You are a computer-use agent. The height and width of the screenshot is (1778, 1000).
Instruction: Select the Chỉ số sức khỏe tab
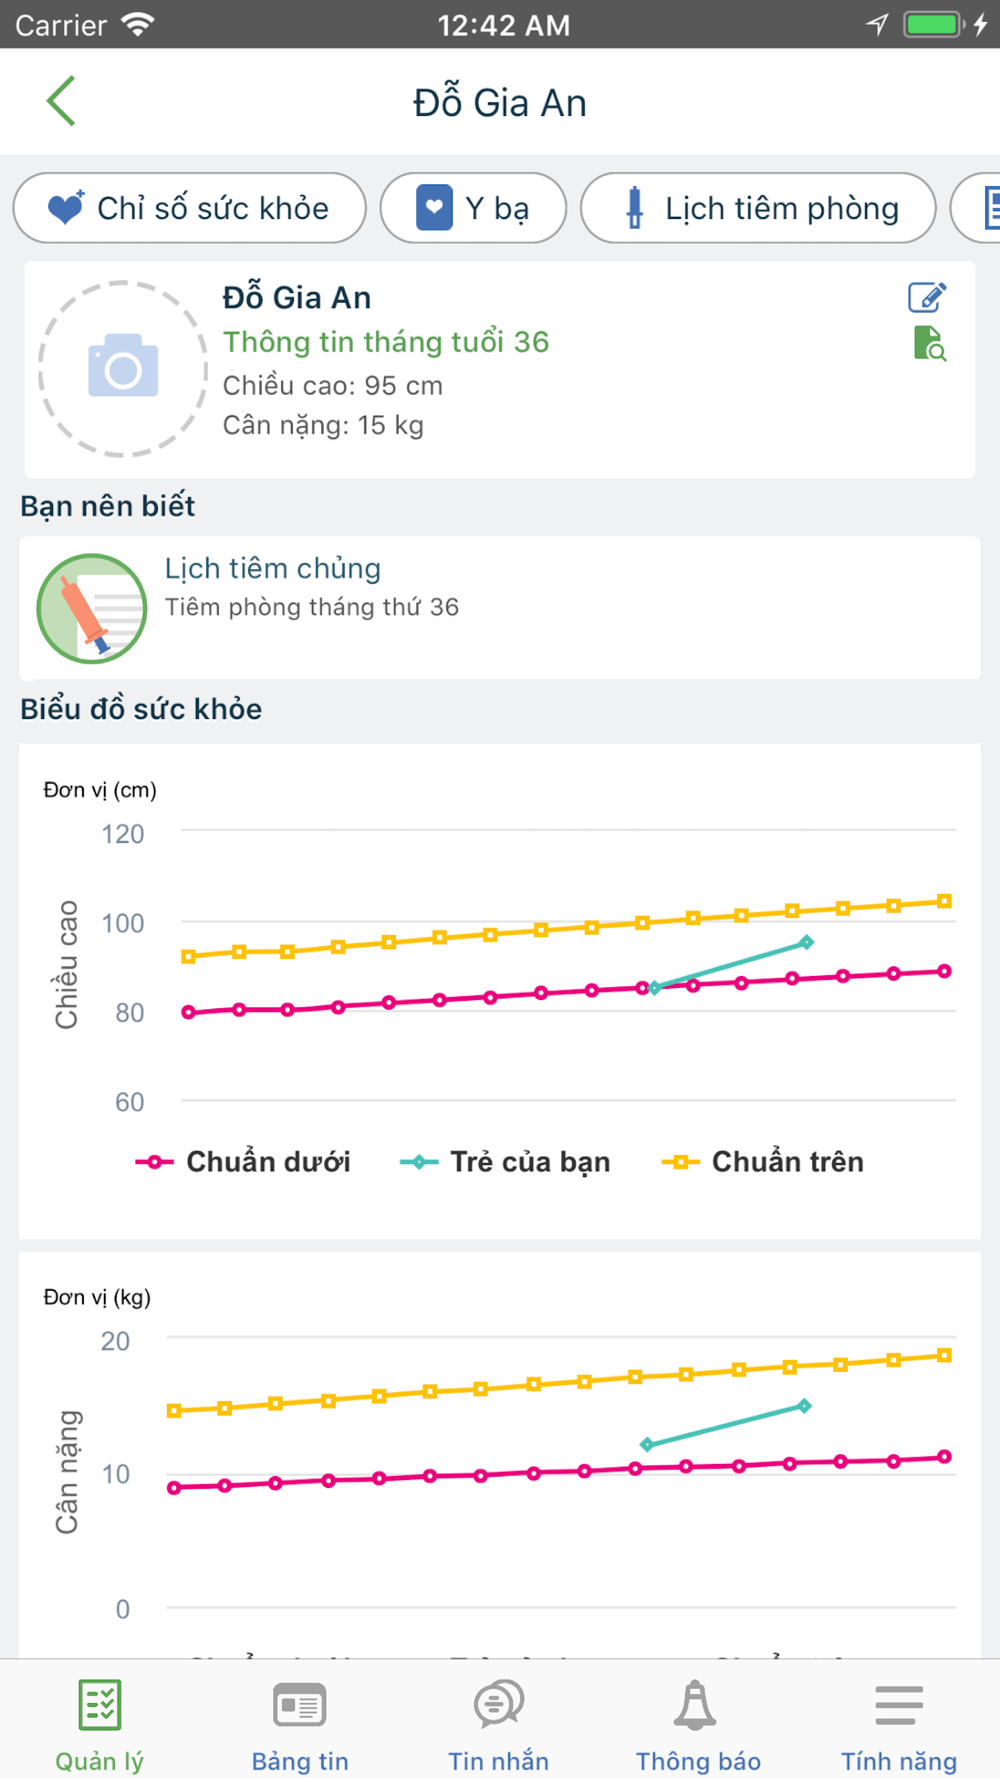(189, 208)
